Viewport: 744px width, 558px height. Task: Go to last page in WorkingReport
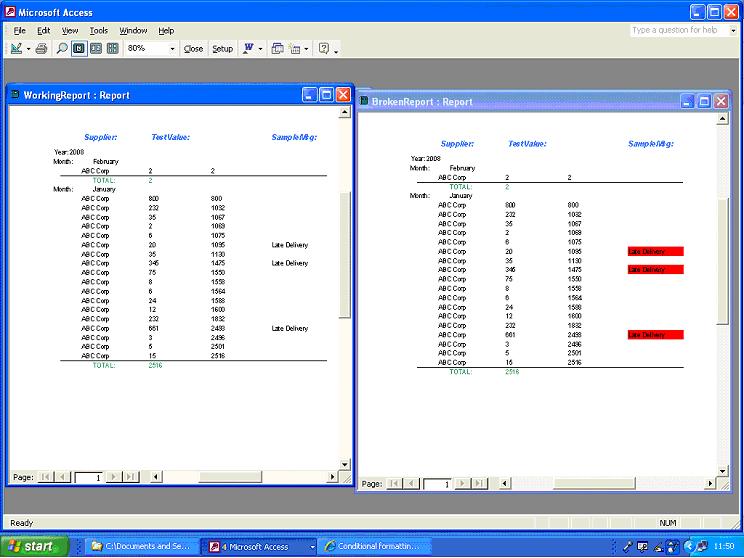[x=130, y=477]
